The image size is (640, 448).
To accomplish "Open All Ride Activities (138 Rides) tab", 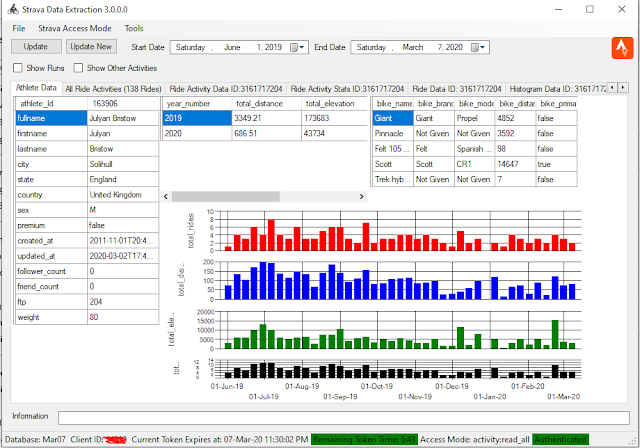I will tap(113, 89).
